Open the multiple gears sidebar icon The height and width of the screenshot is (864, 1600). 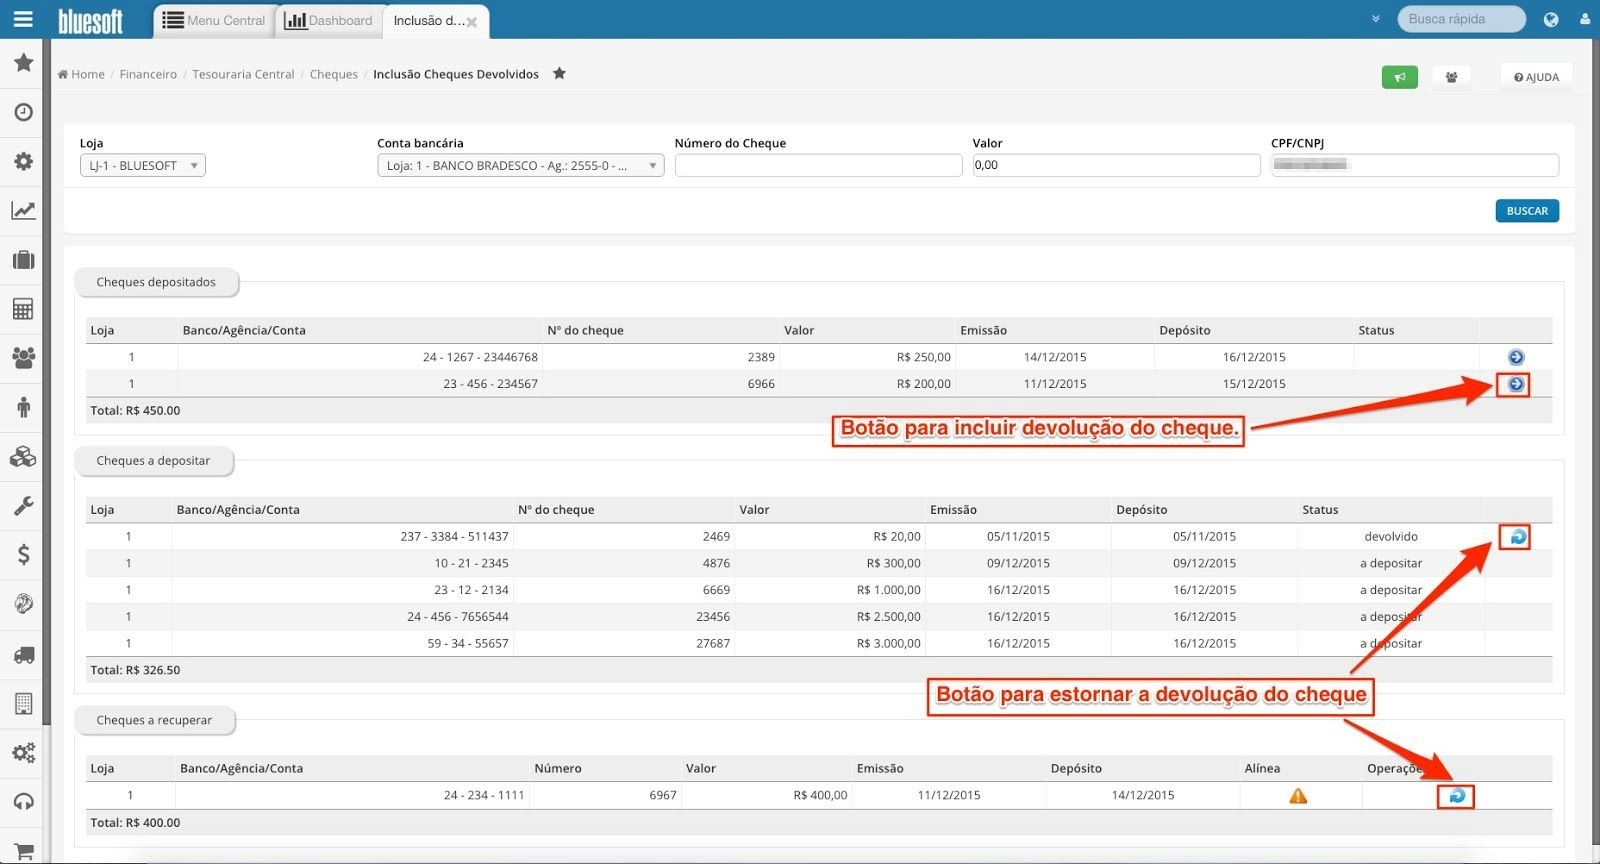[23, 752]
